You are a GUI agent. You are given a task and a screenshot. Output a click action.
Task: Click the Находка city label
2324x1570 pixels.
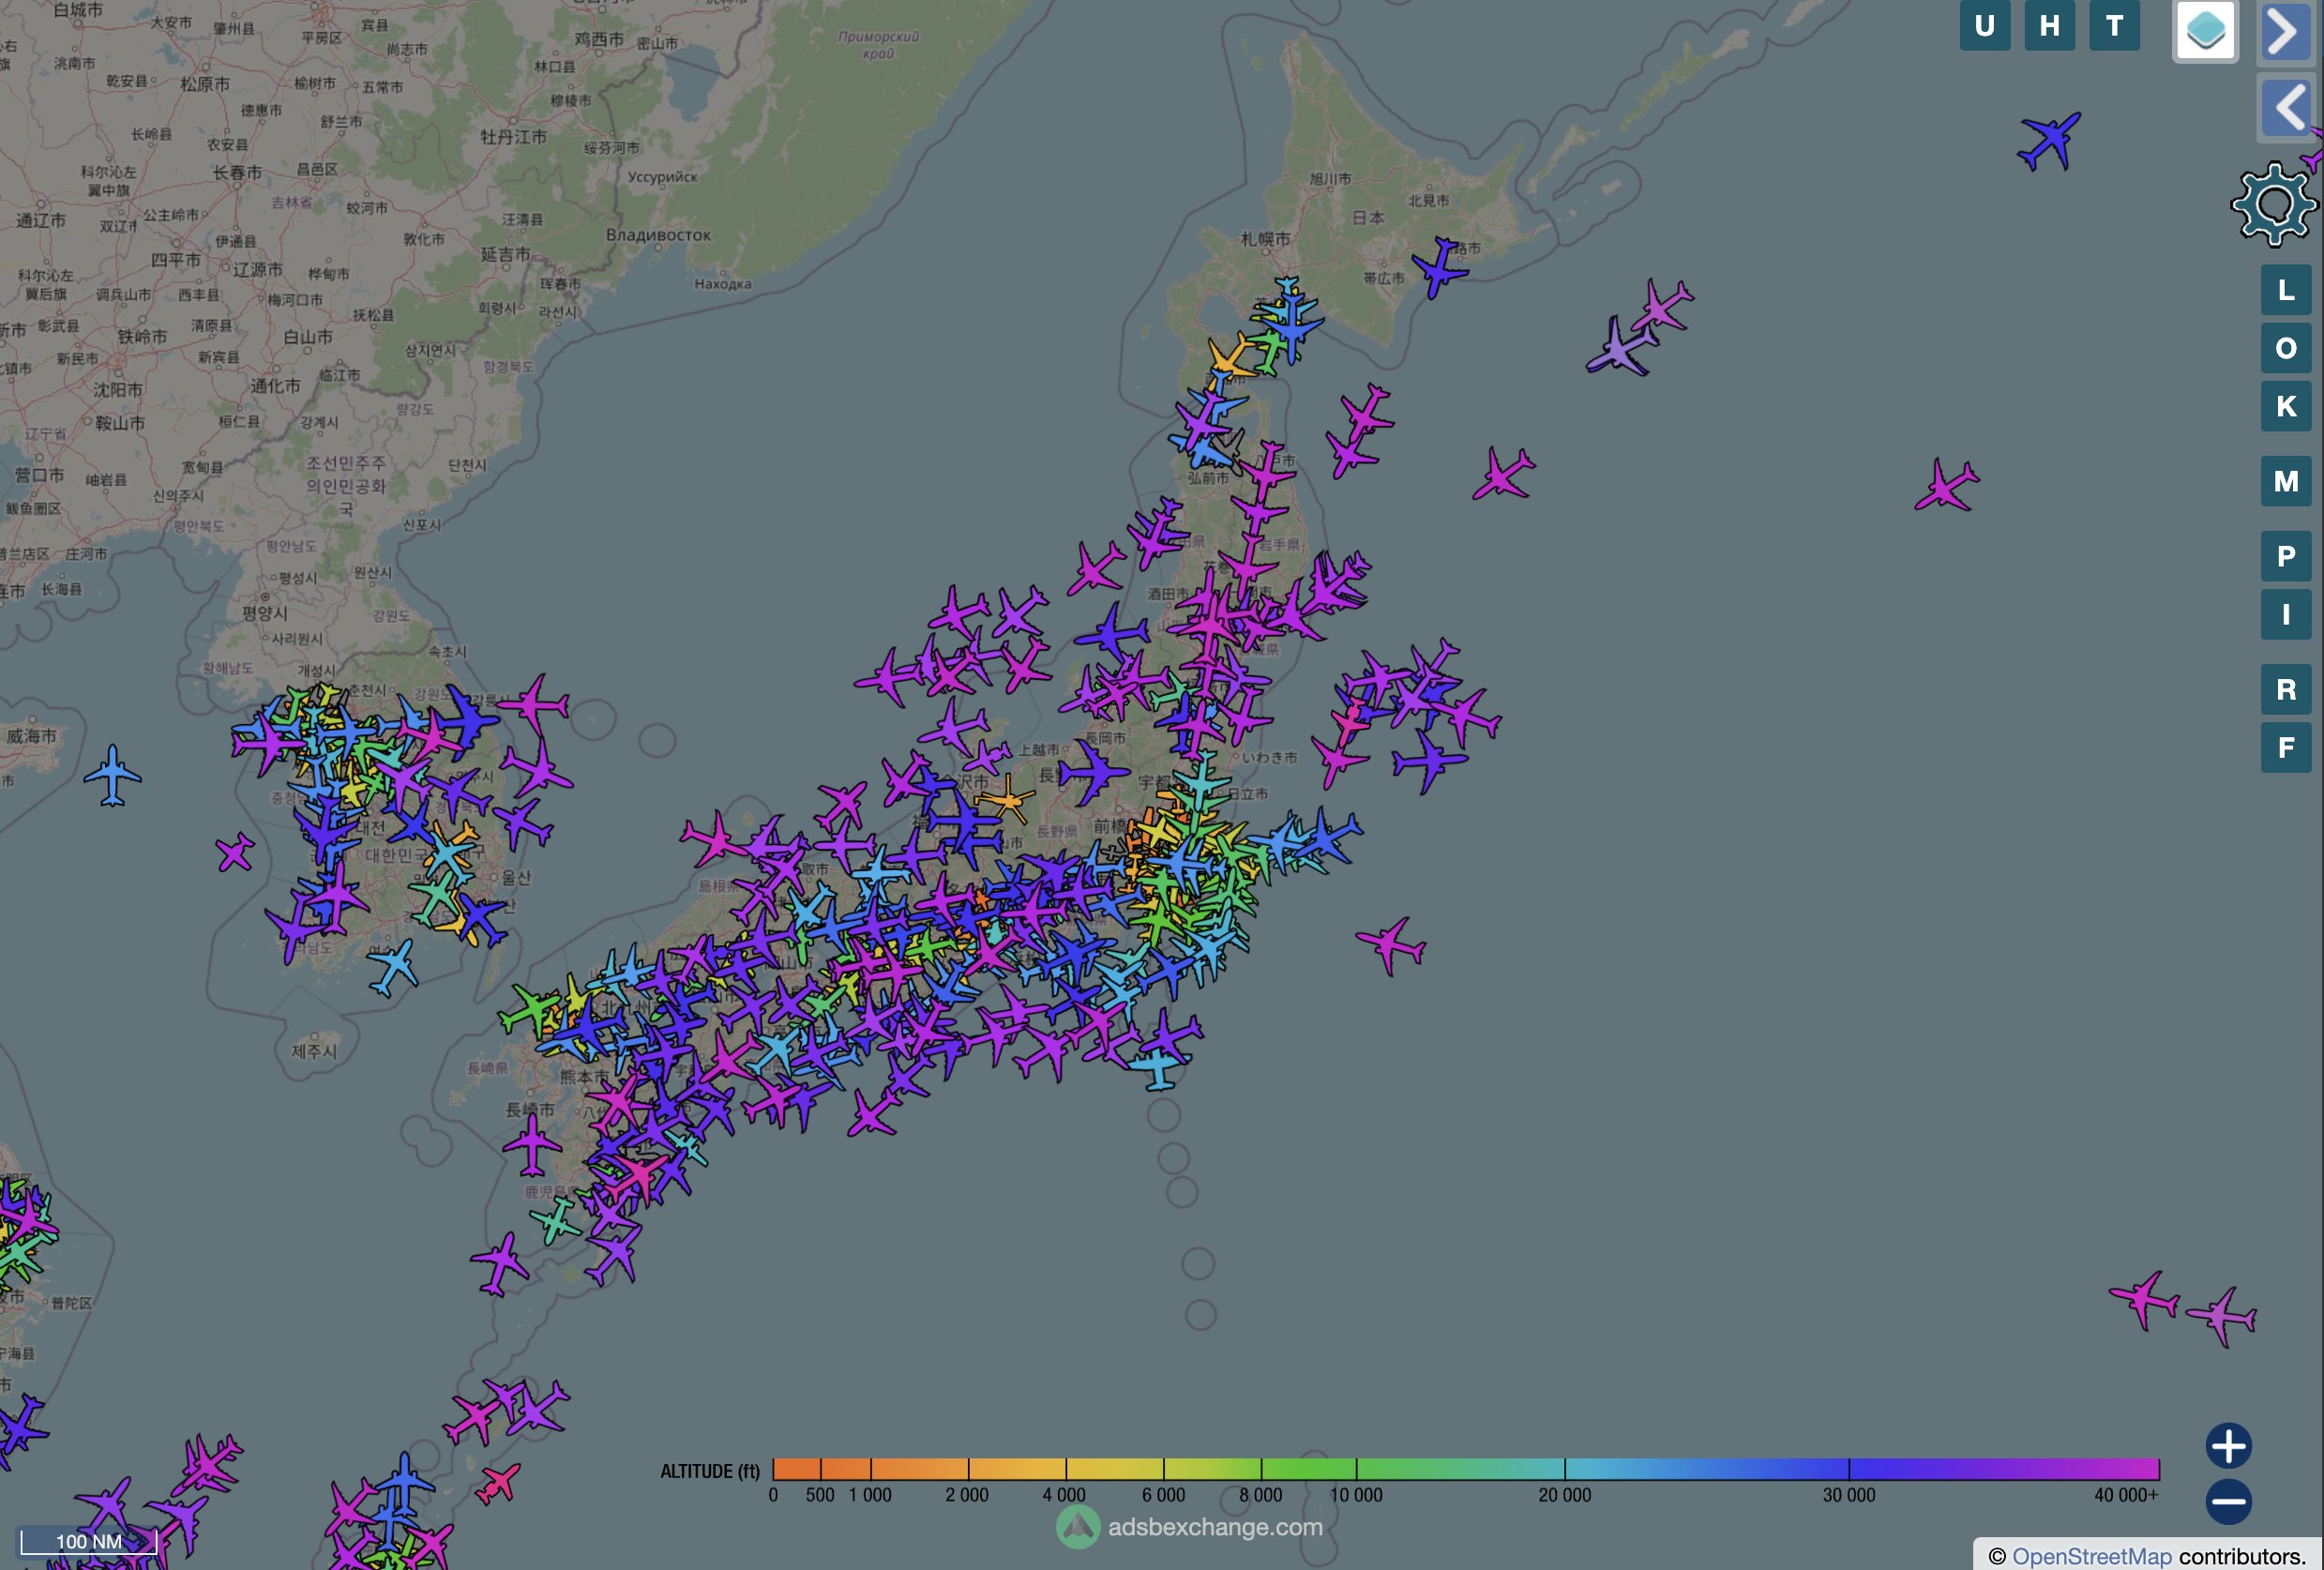pyautogui.click(x=722, y=284)
